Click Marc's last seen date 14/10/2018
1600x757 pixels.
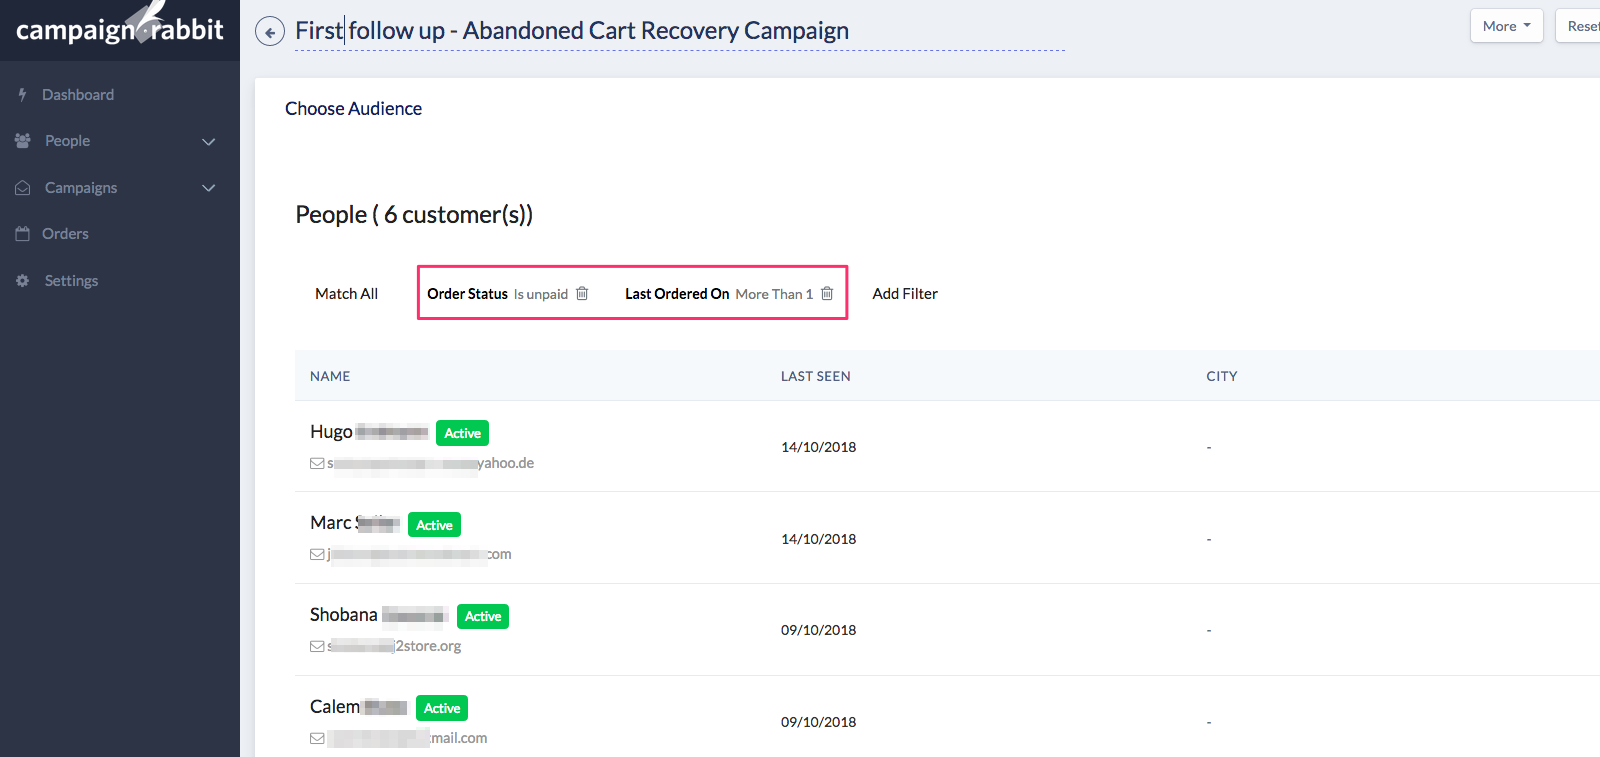click(819, 539)
